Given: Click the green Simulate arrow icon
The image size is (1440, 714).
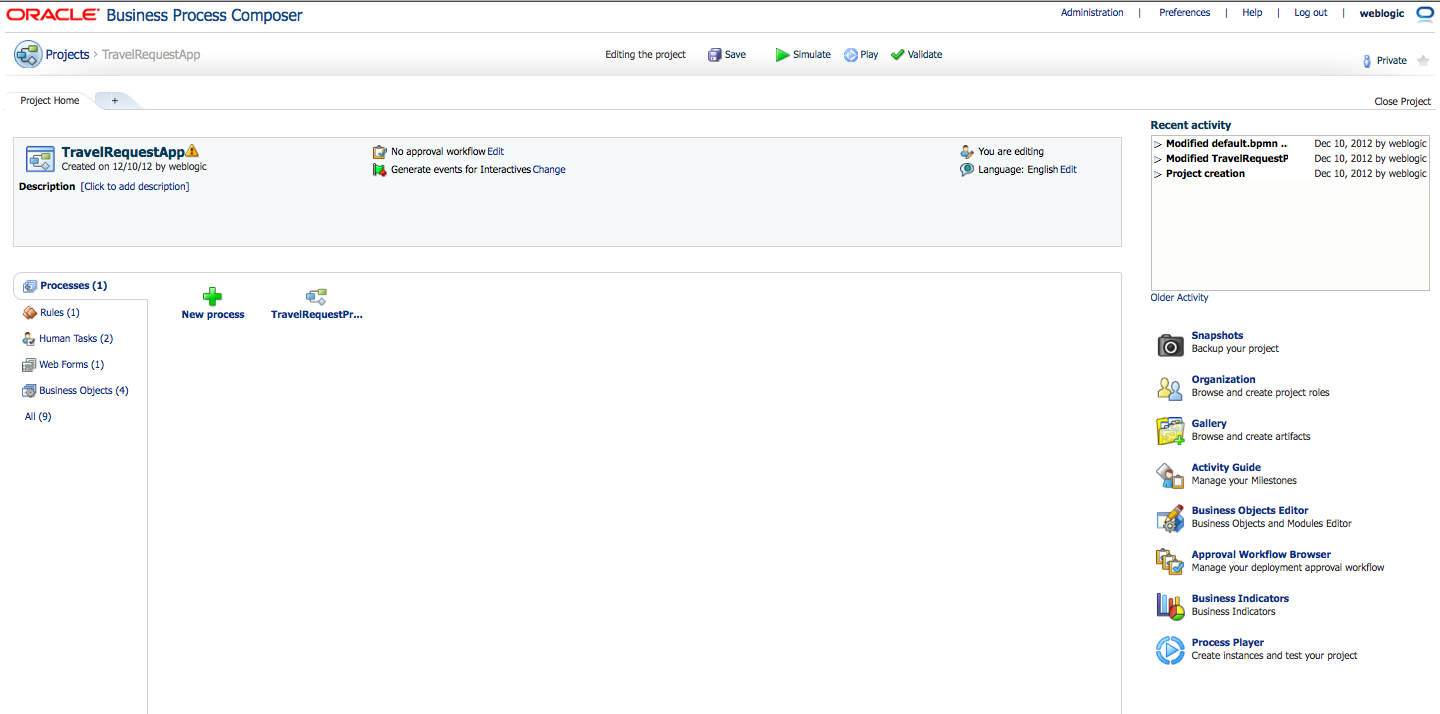Looking at the screenshot, I should point(782,55).
